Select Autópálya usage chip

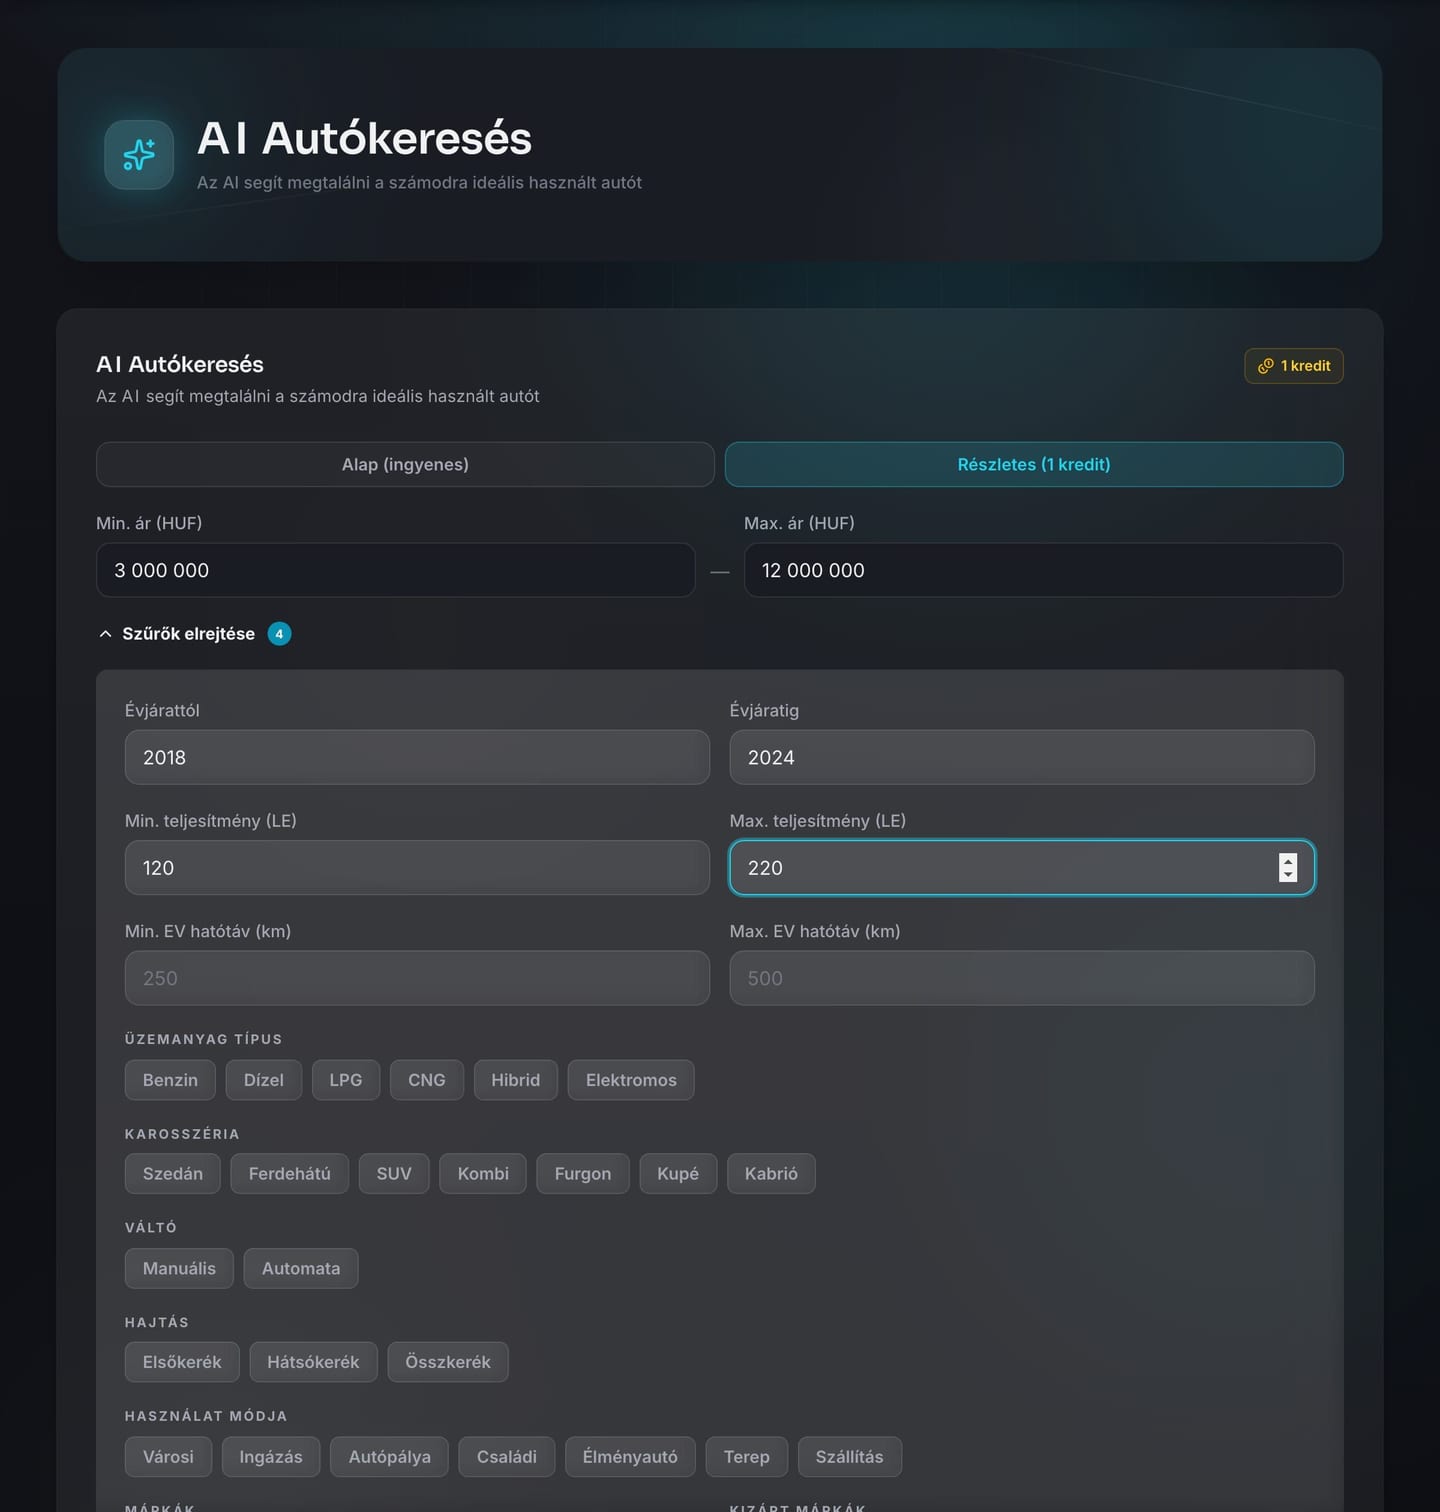coord(390,1457)
